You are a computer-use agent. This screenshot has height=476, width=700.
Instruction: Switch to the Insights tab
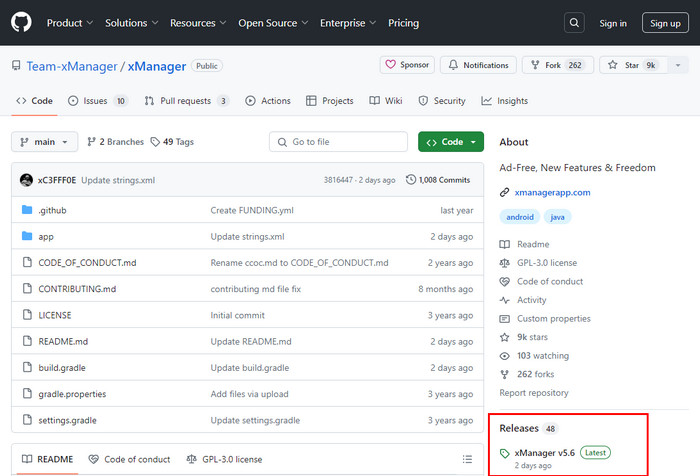pyautogui.click(x=504, y=101)
